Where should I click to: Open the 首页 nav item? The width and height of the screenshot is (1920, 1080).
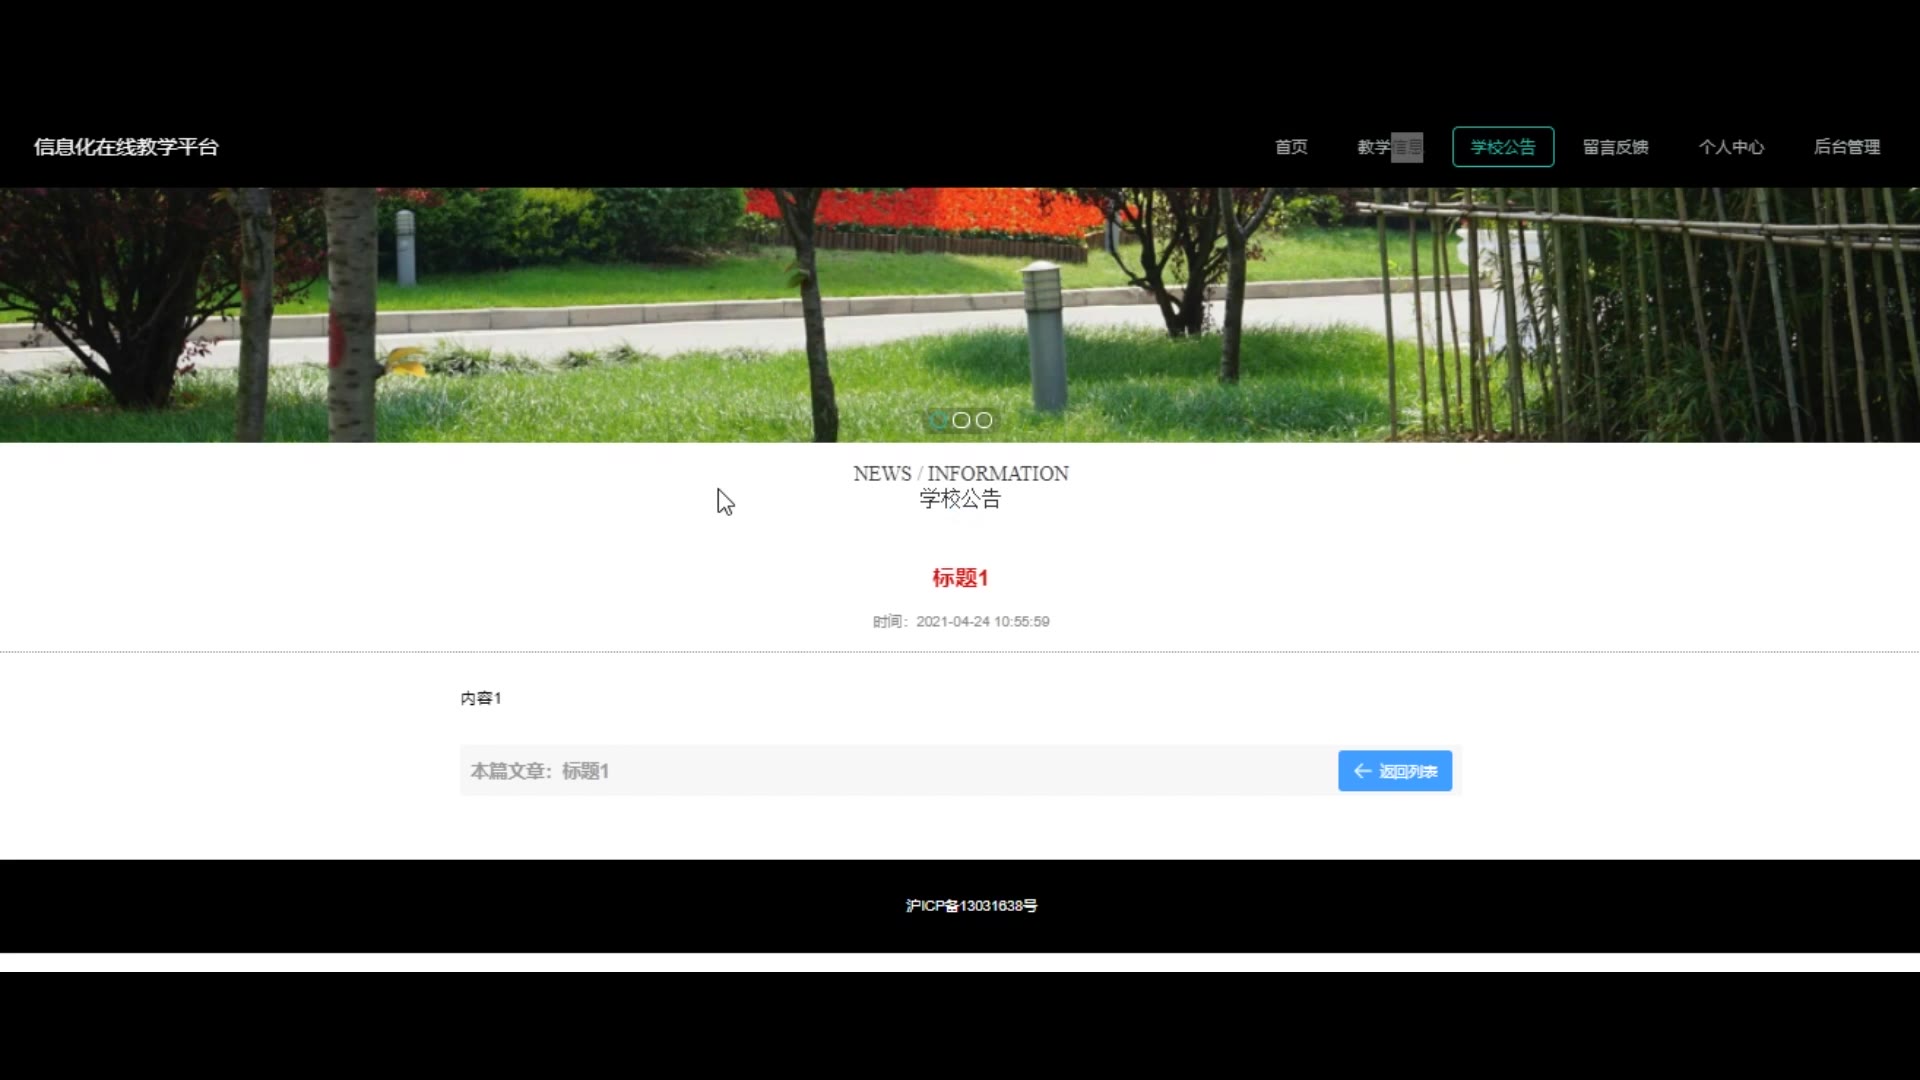click(1291, 147)
